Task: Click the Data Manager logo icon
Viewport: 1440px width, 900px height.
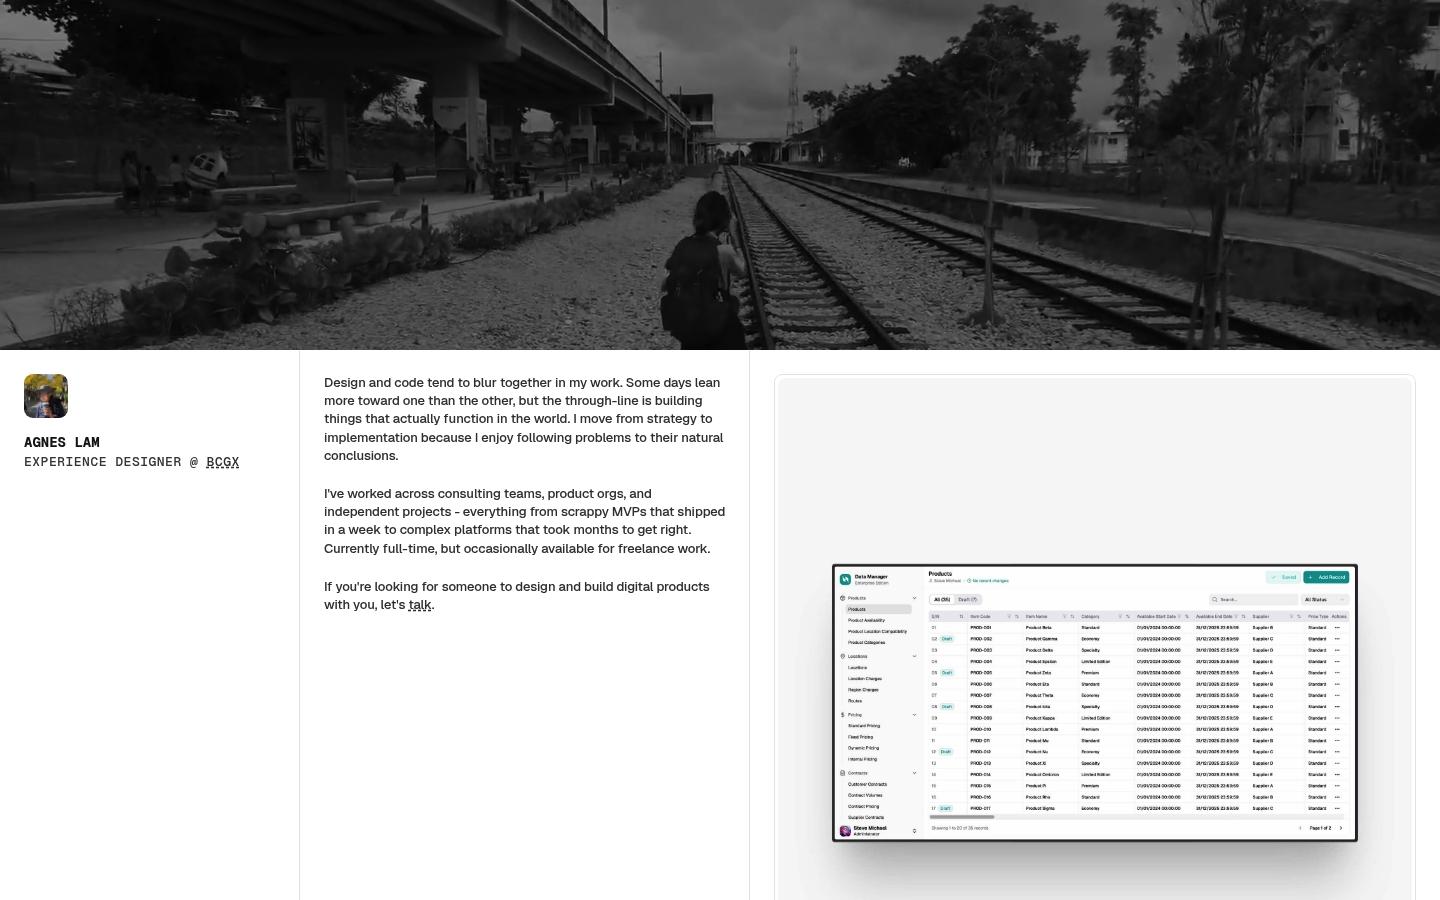Action: point(845,579)
